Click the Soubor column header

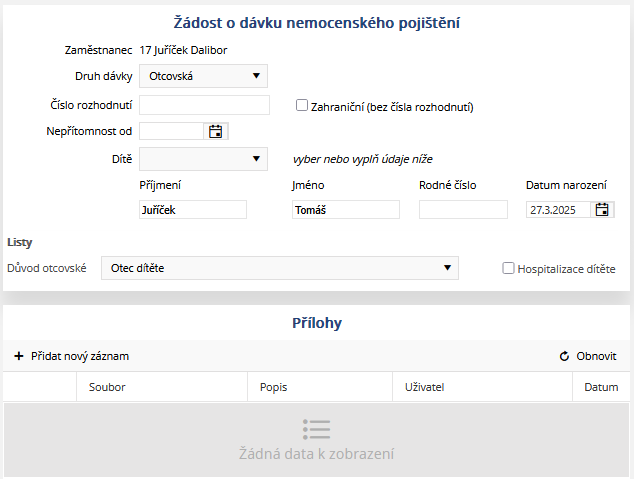click(162, 387)
